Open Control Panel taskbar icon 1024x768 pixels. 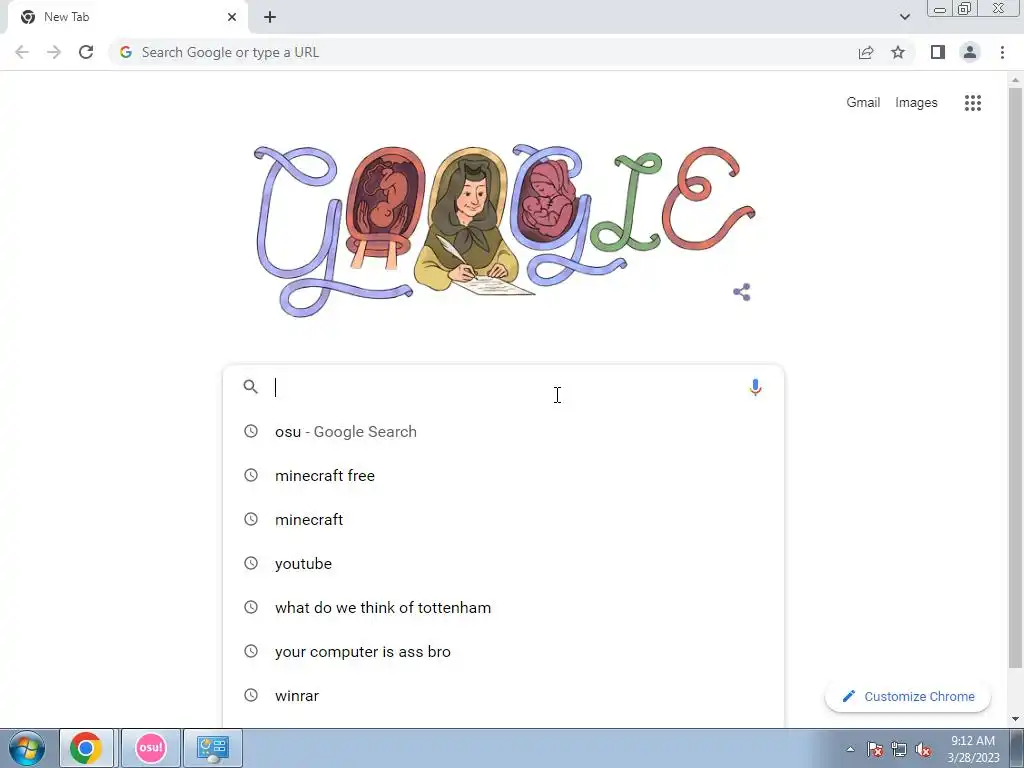point(212,748)
